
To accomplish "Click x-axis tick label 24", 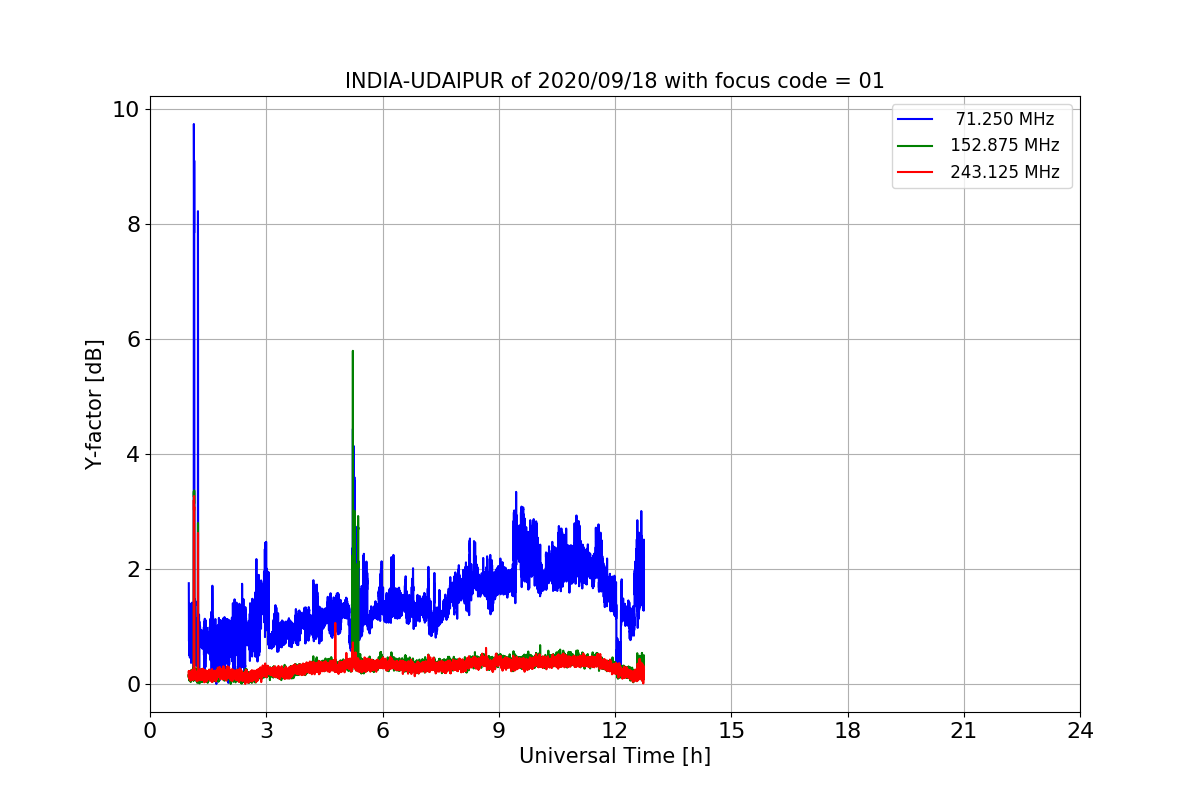I will pyautogui.click(x=1080, y=731).
